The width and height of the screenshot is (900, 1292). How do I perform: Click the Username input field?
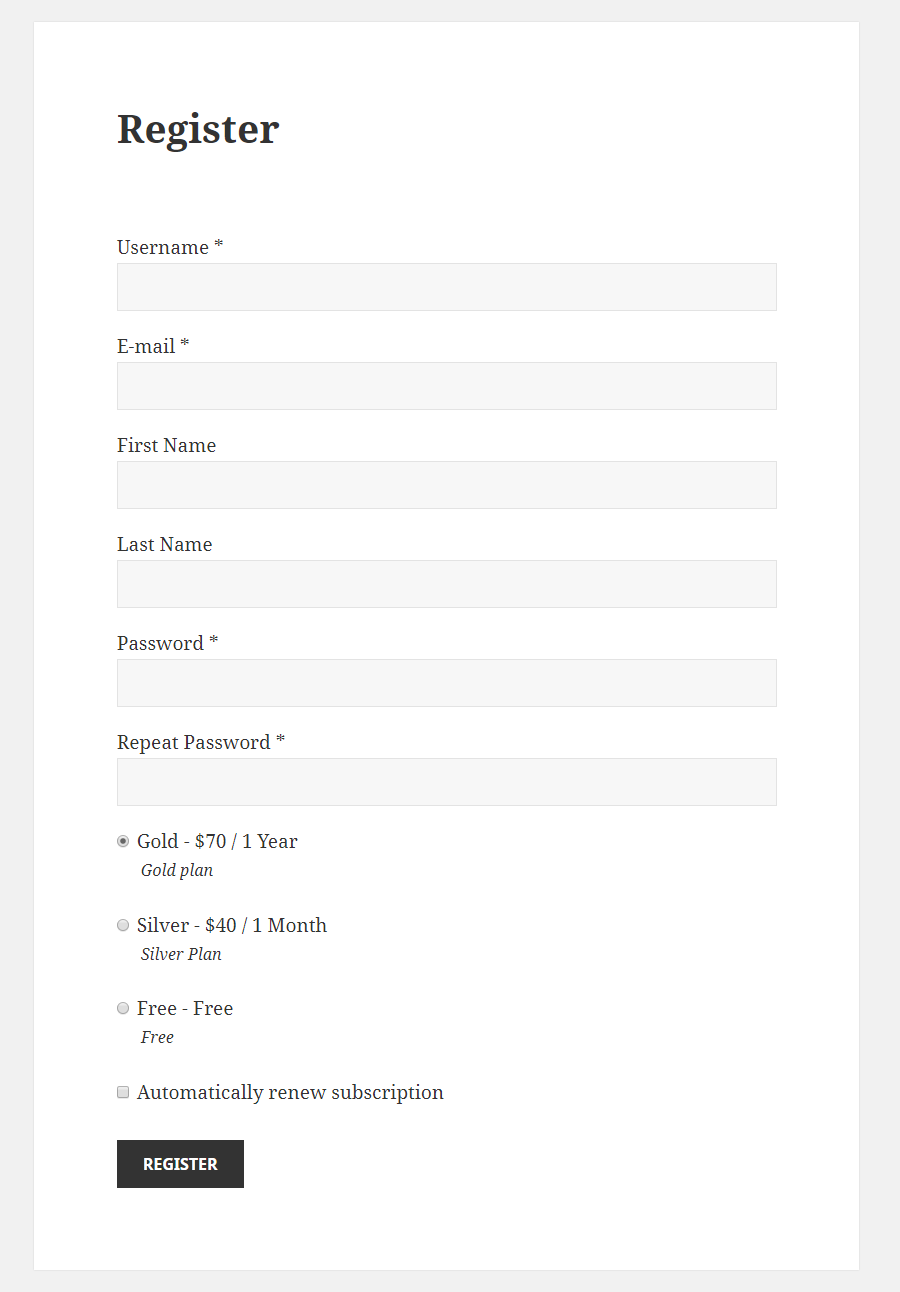446,287
